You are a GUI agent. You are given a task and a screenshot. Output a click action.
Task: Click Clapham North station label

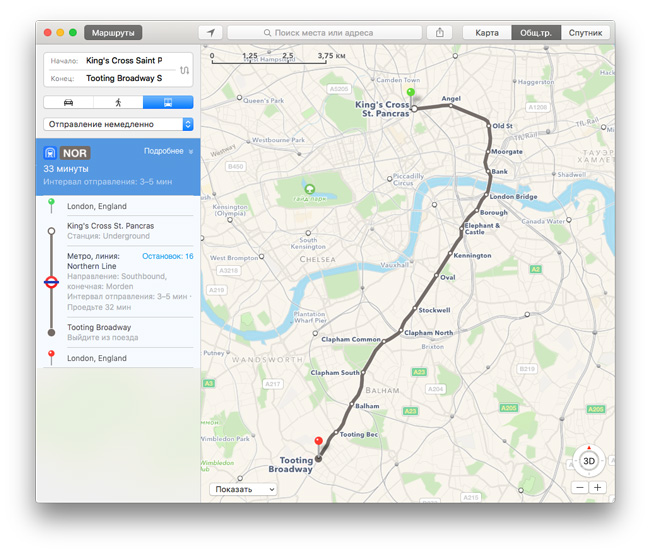click(x=428, y=333)
